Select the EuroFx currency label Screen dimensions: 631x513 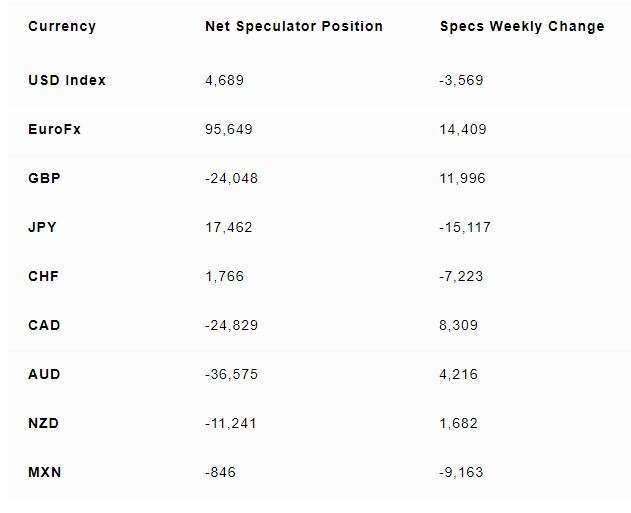click(54, 129)
